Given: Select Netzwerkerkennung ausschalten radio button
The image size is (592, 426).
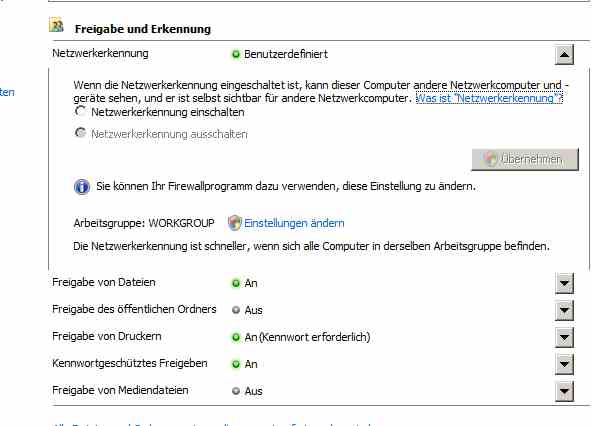Looking at the screenshot, I should pyautogui.click(x=80, y=133).
